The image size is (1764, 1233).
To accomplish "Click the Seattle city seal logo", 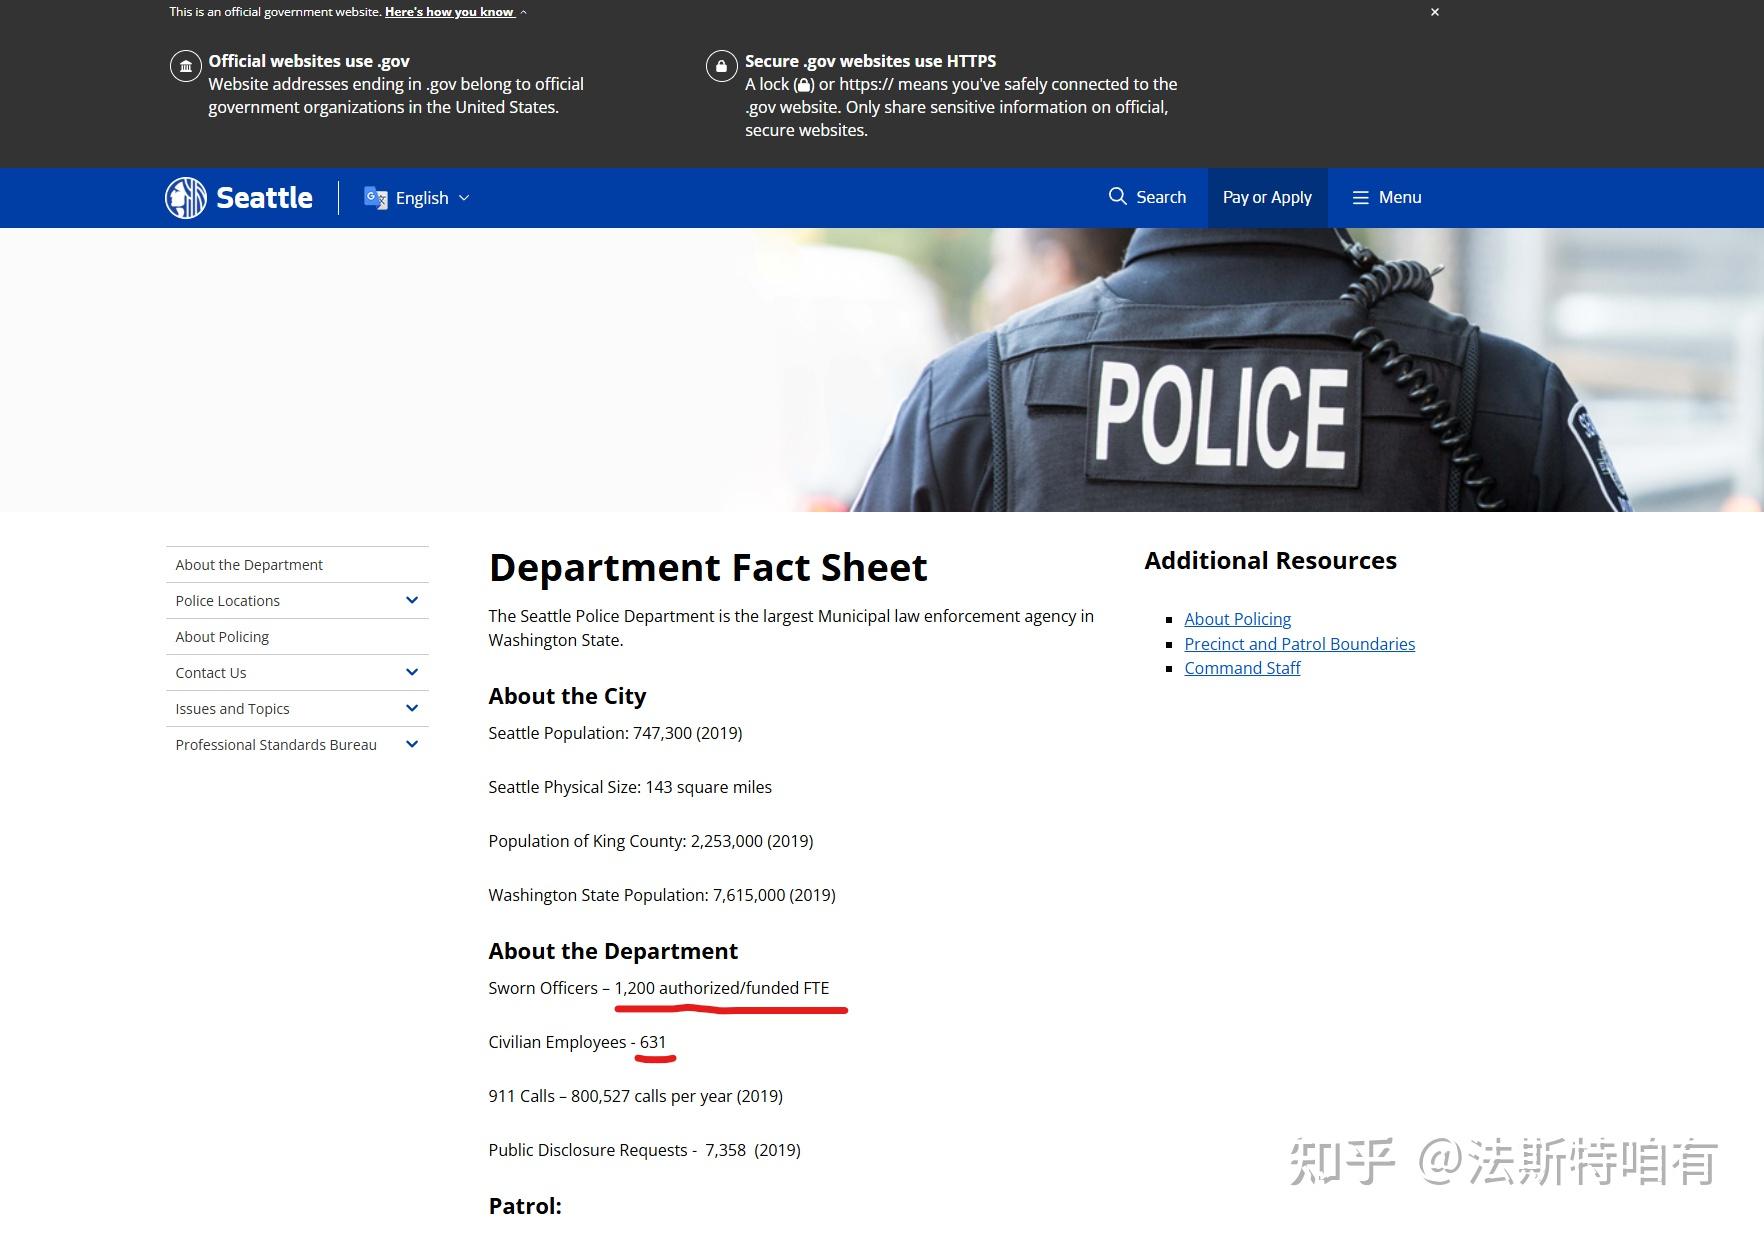I will [186, 198].
